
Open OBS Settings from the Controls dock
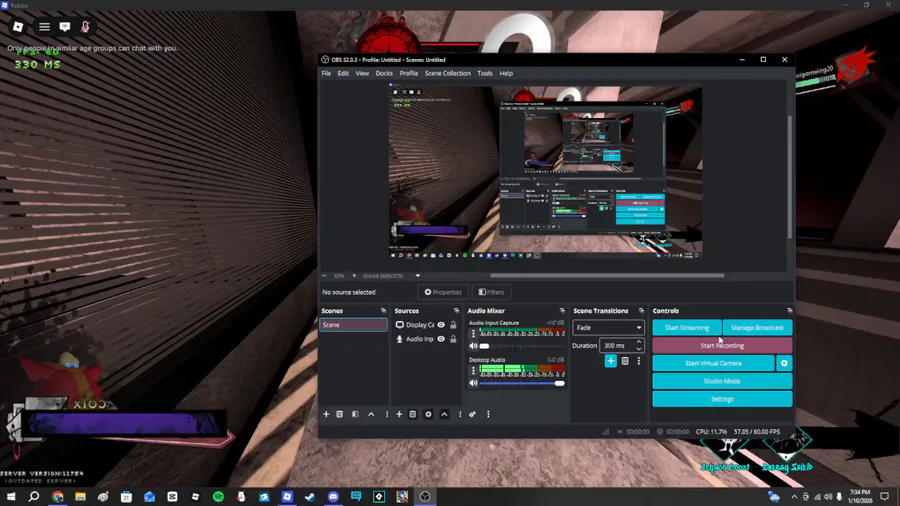tap(722, 399)
